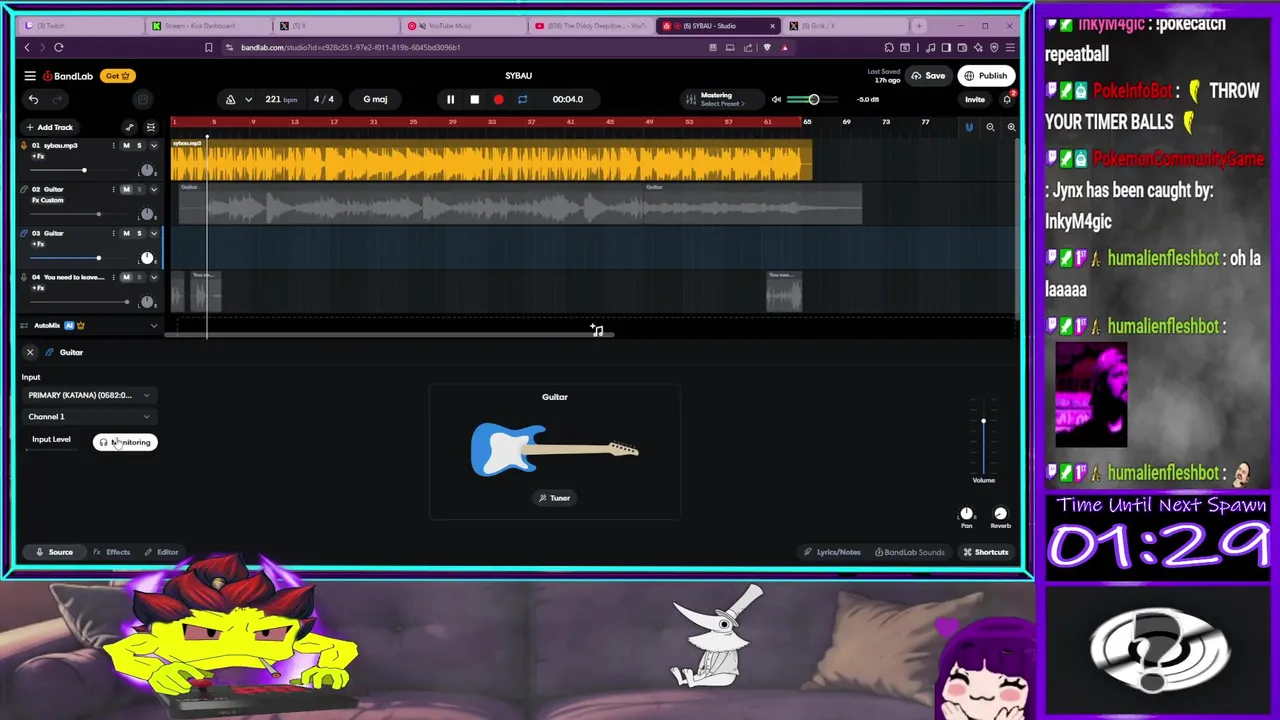1280x720 pixels.
Task: Change the G maj key selector
Action: [375, 99]
